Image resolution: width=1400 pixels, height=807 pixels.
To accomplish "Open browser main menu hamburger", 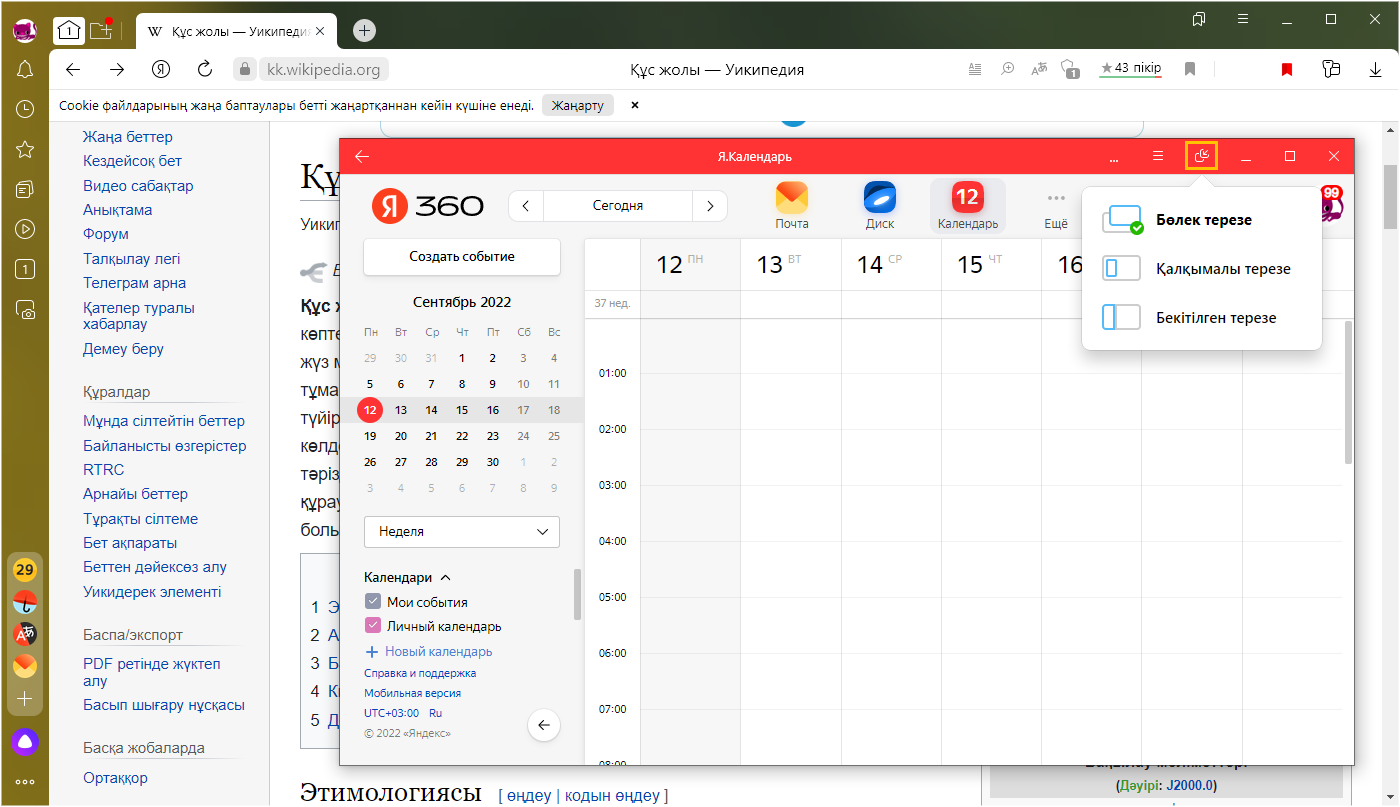I will point(1243,19).
